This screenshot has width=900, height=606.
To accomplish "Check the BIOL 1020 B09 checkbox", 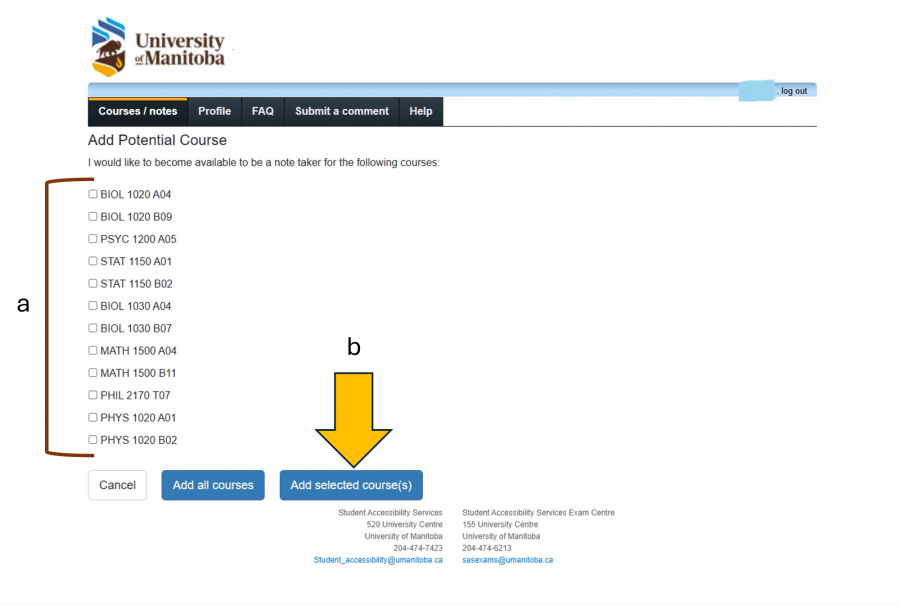I will (x=92, y=216).
